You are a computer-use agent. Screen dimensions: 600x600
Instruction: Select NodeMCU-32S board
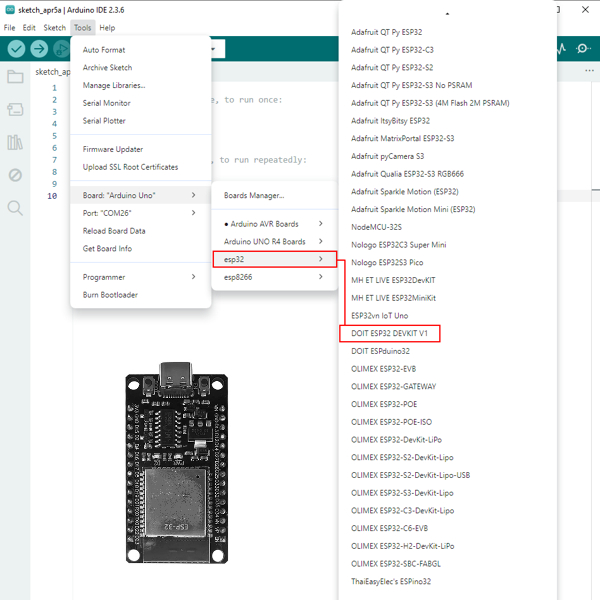(447, 227)
